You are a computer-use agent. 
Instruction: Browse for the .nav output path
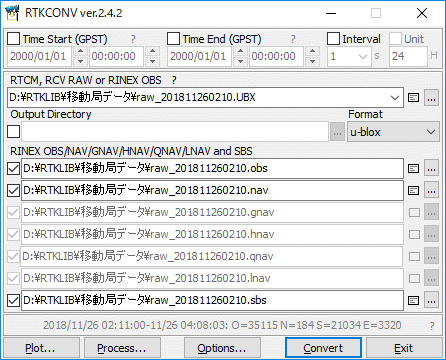tap(431, 190)
